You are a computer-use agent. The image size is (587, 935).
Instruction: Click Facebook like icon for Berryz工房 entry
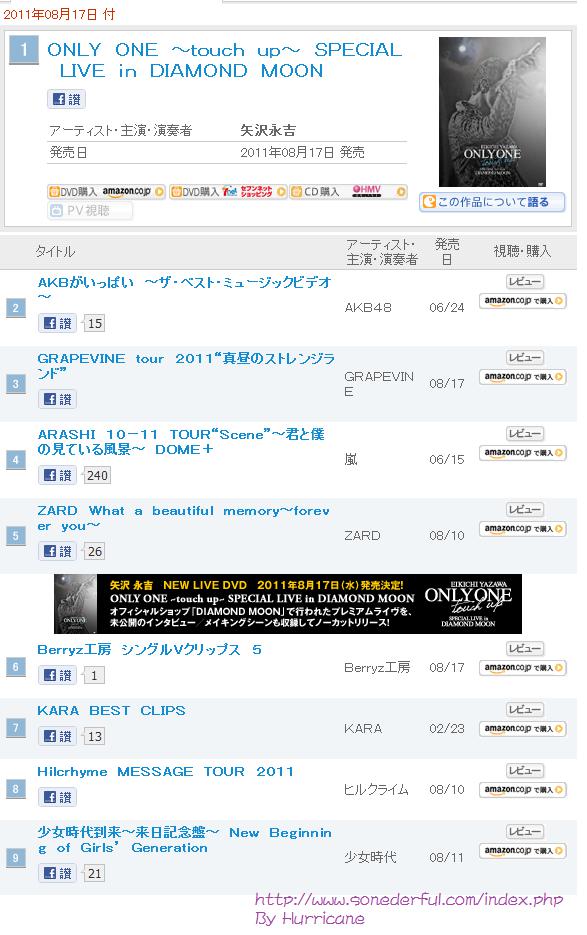57,675
